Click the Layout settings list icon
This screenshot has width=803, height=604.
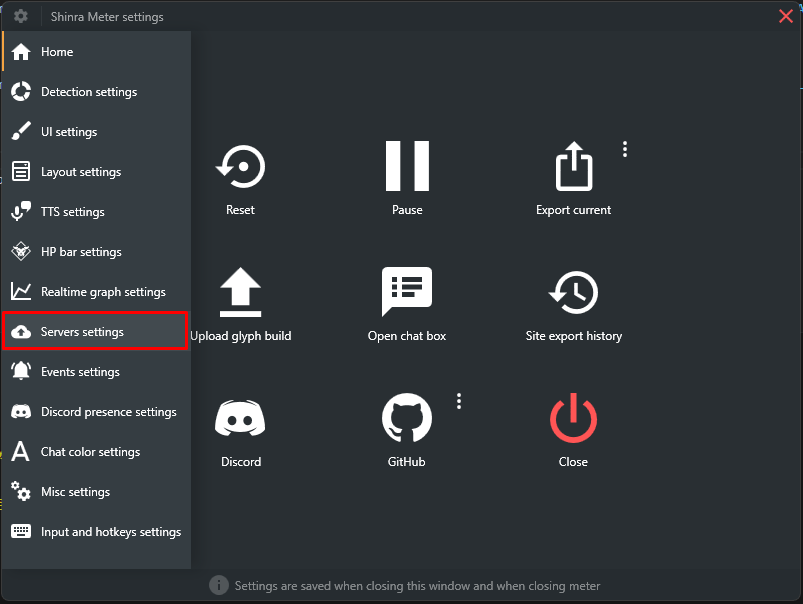[x=20, y=172]
